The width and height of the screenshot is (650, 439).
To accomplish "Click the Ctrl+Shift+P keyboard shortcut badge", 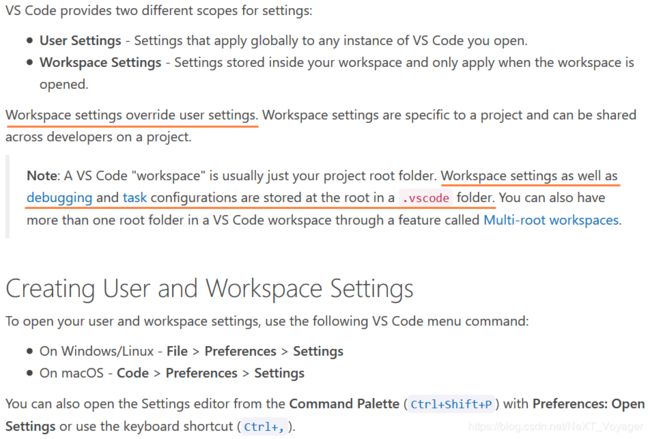I will tap(451, 404).
